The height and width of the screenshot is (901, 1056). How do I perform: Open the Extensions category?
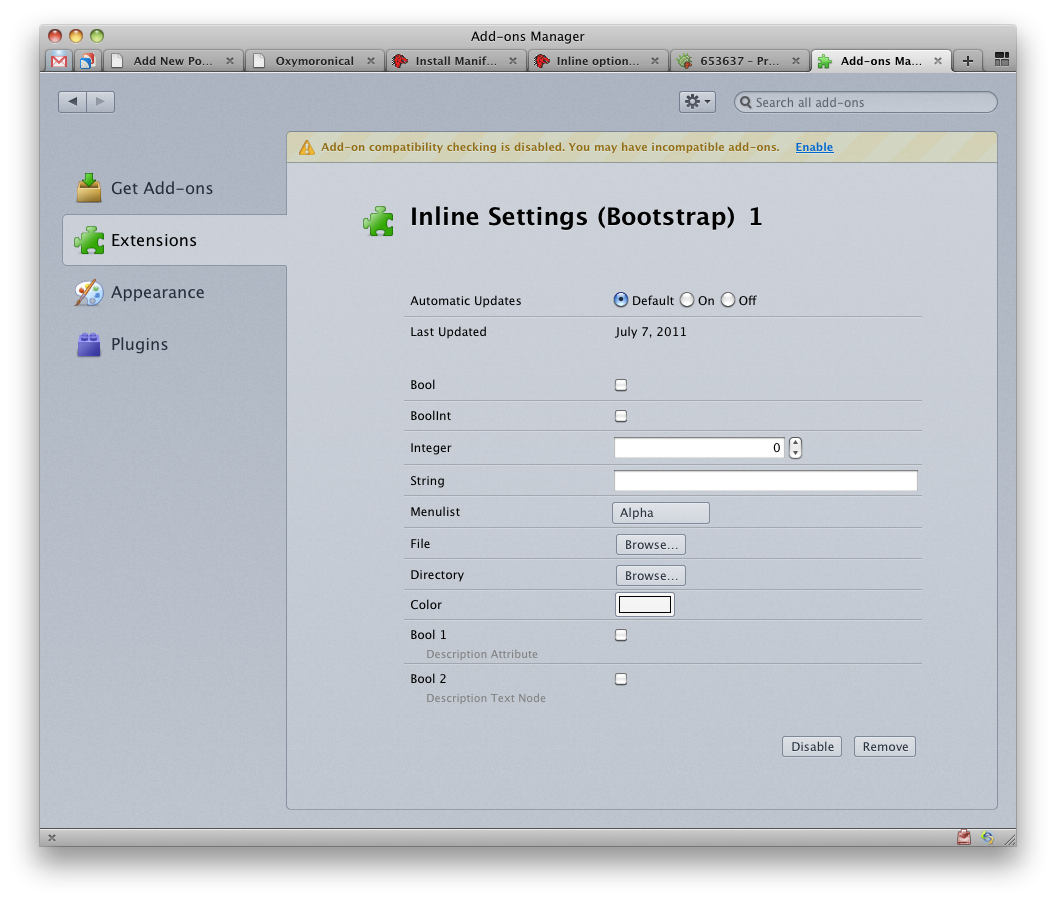(174, 240)
